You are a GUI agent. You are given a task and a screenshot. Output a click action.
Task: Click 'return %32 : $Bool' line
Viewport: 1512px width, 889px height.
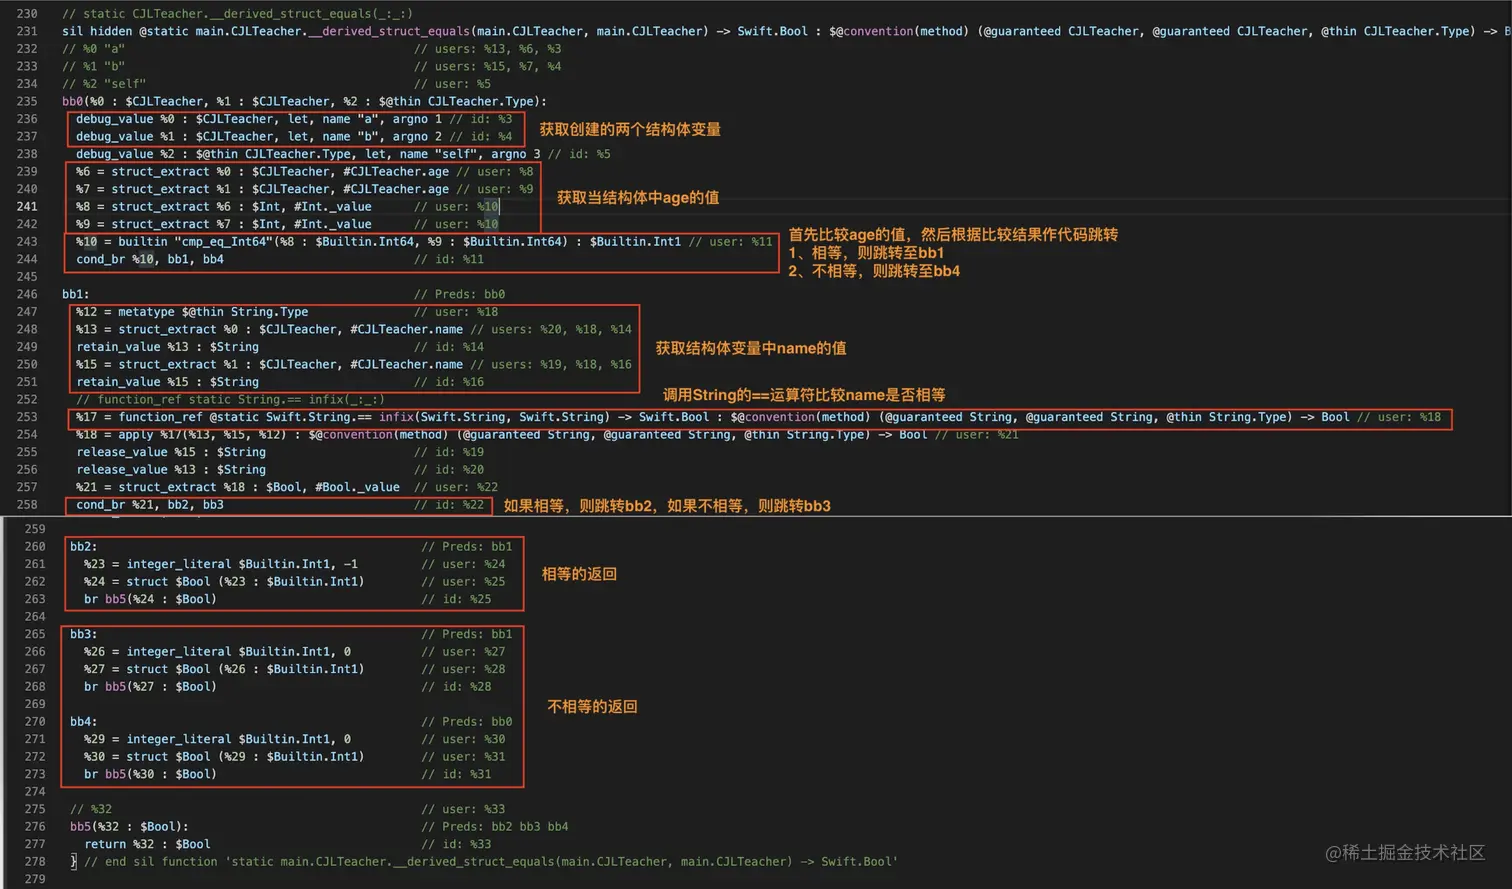287,844
